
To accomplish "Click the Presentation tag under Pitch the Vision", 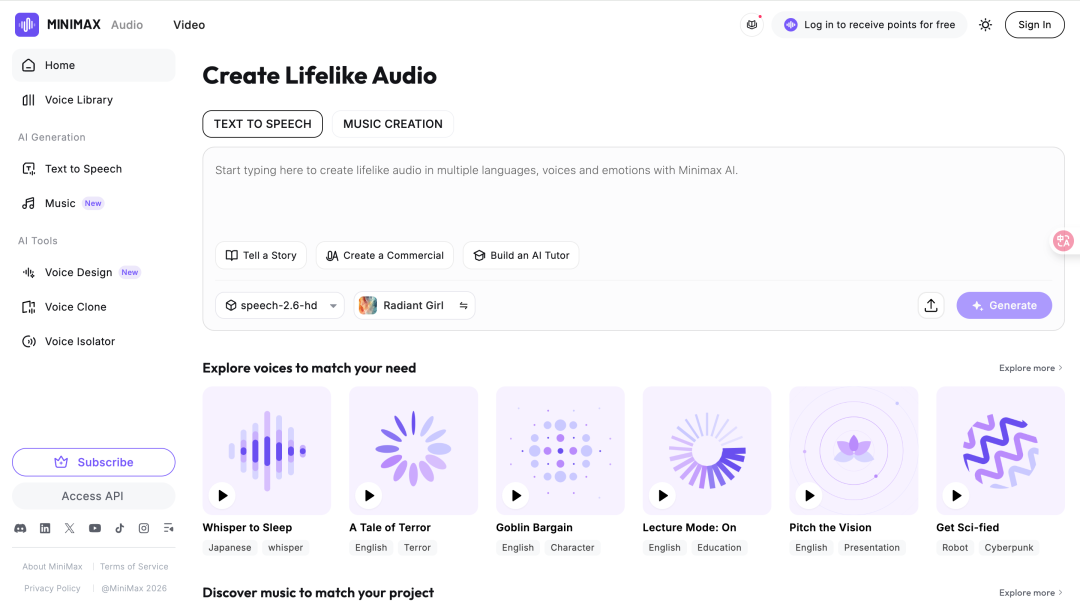I will [872, 547].
